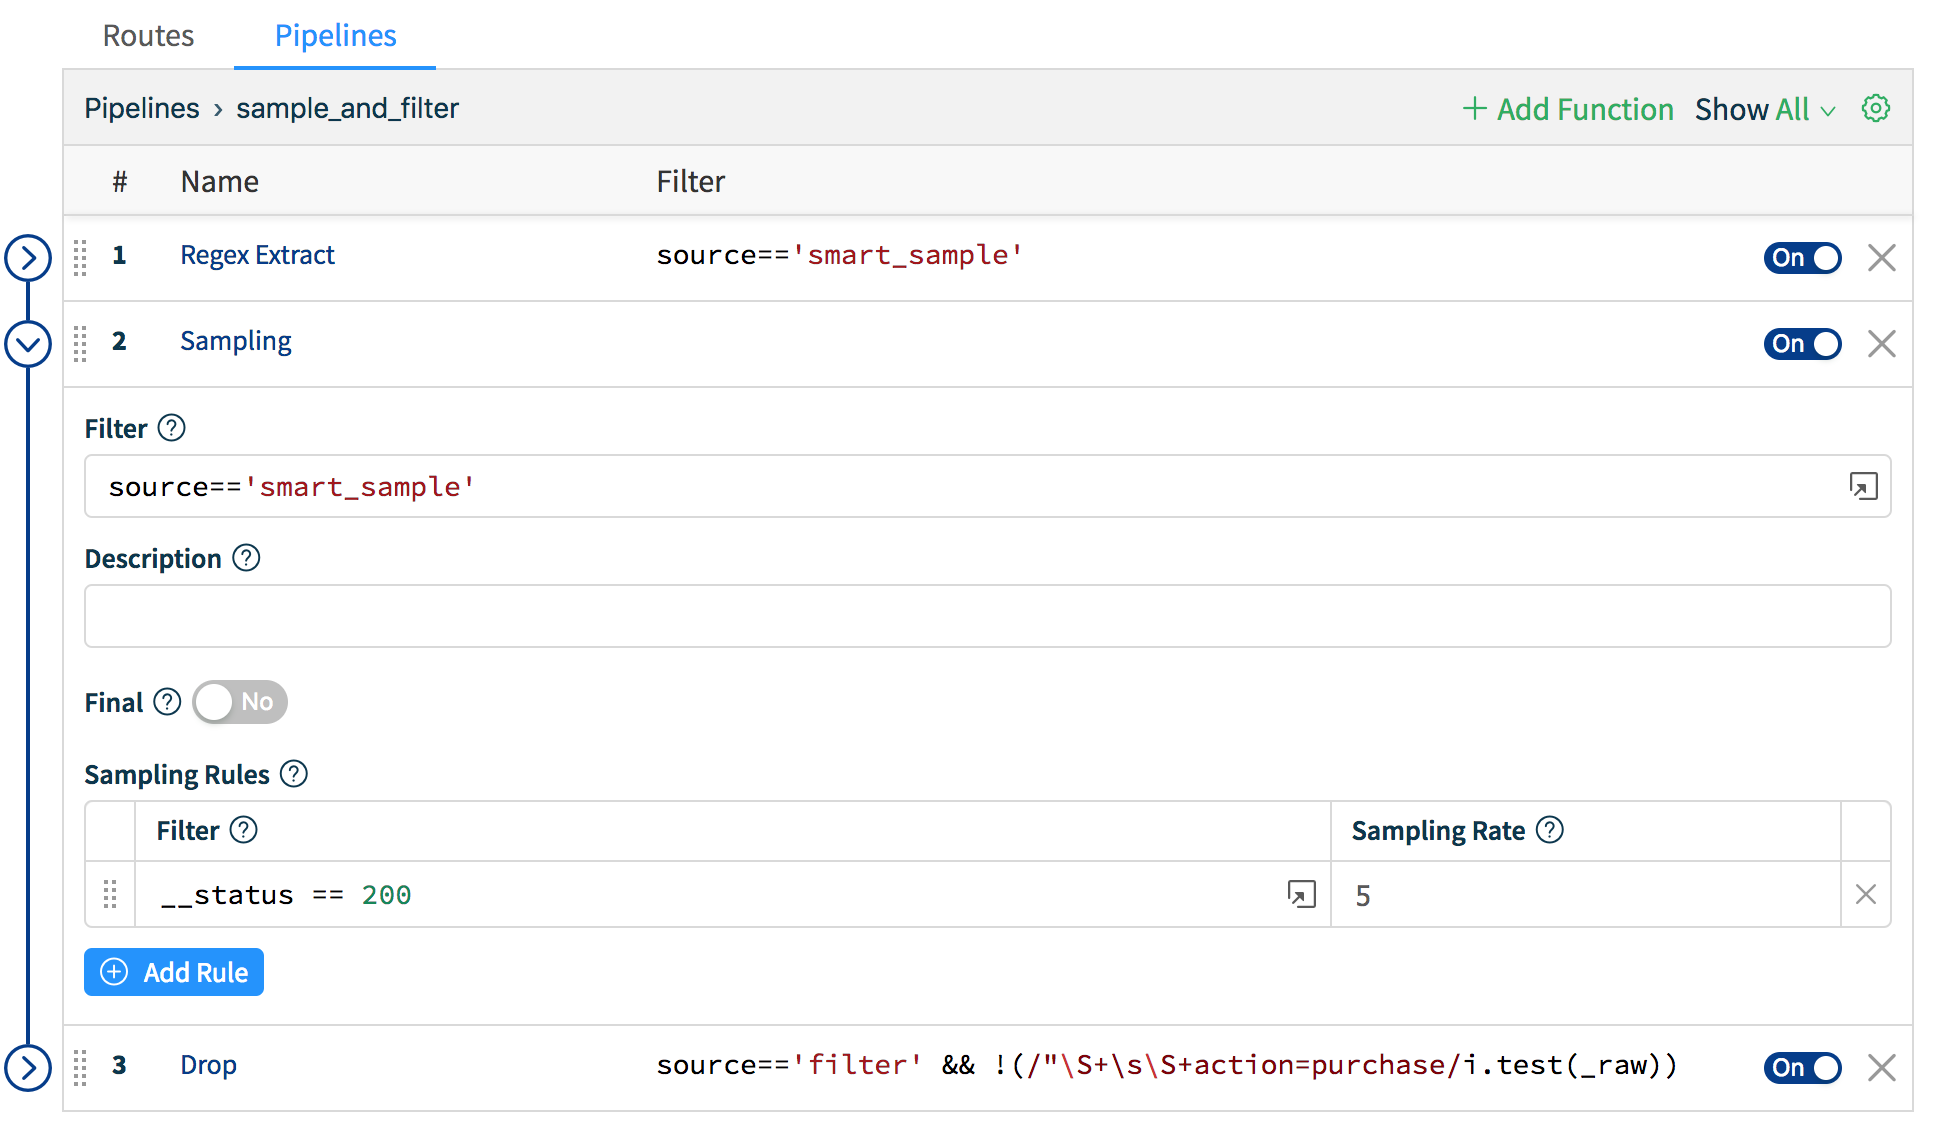Viewport: 1936px width, 1146px height.
Task: Select the Pipelines tab
Action: tap(335, 36)
